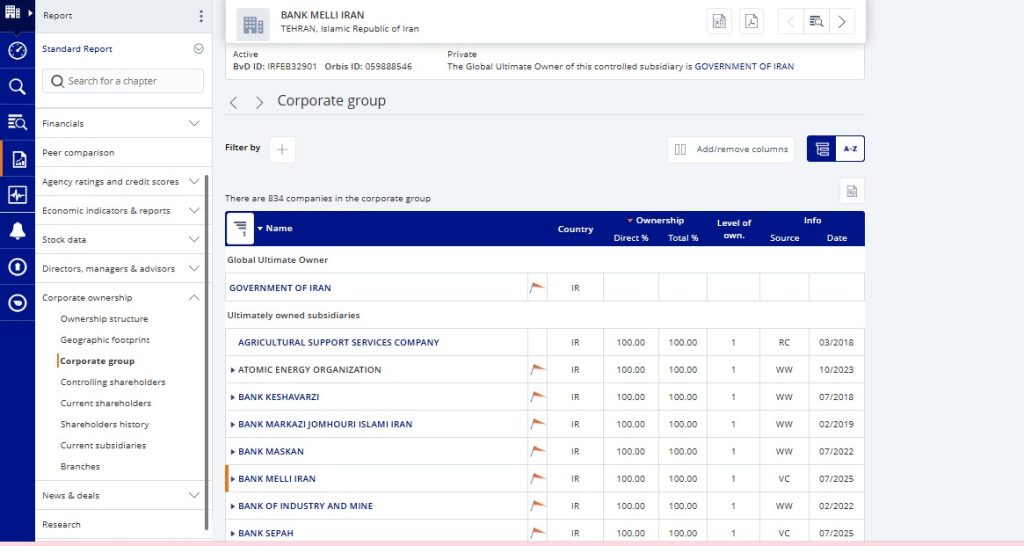Follow the GOVERNMENT OF IRAN owner link in the header
This screenshot has height=546, width=1024.
(x=744, y=66)
